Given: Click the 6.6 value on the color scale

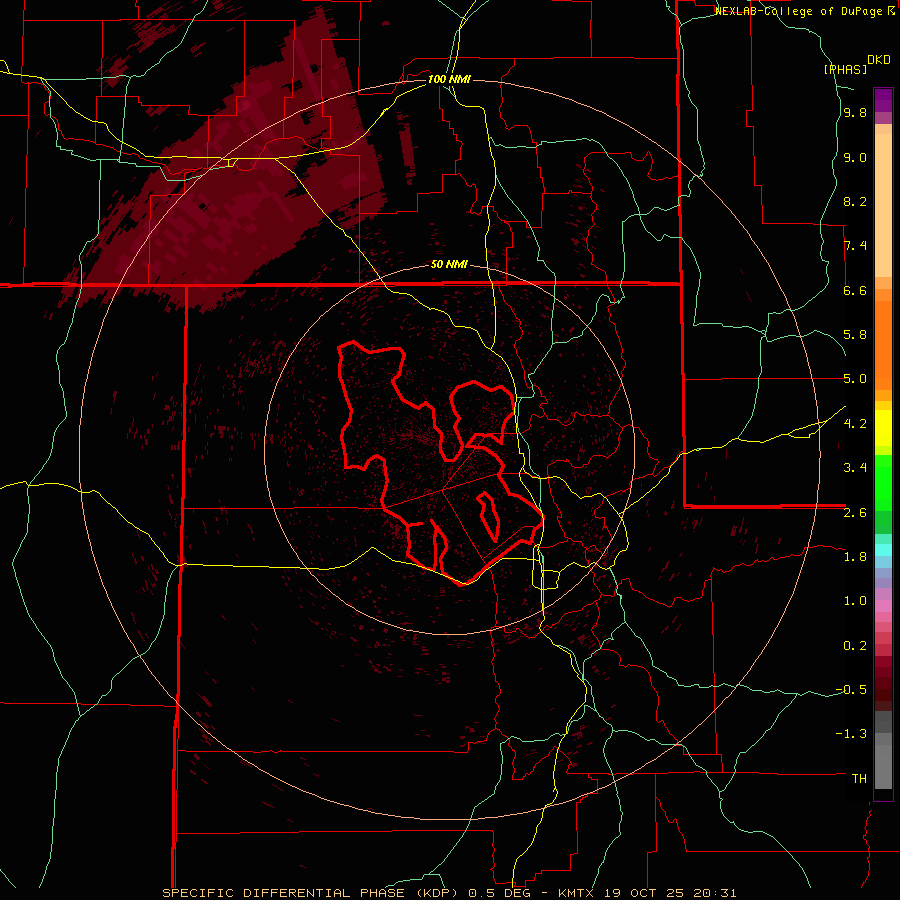Looking at the screenshot, I should click(855, 290).
